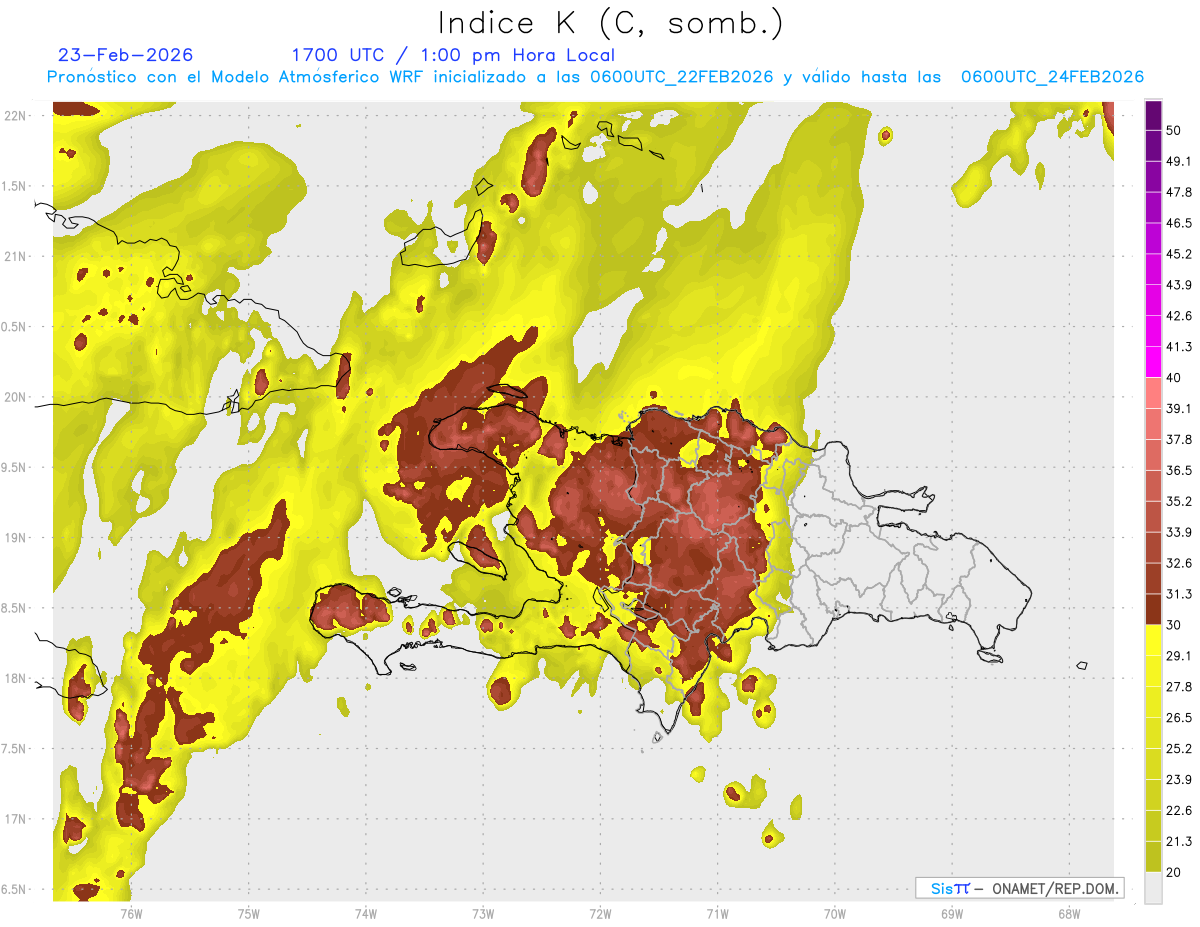The width and height of the screenshot is (1200, 927).
Task: Click the '39.1' color scale value
Action: coord(1179,409)
